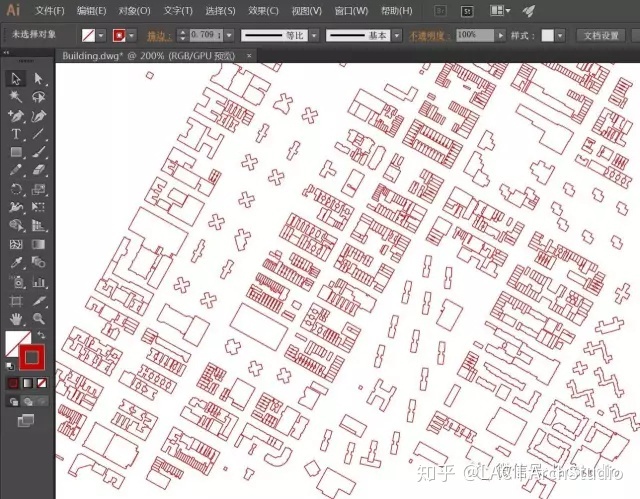640x499 pixels.
Task: Open the 文件(F) menu
Action: click(49, 11)
